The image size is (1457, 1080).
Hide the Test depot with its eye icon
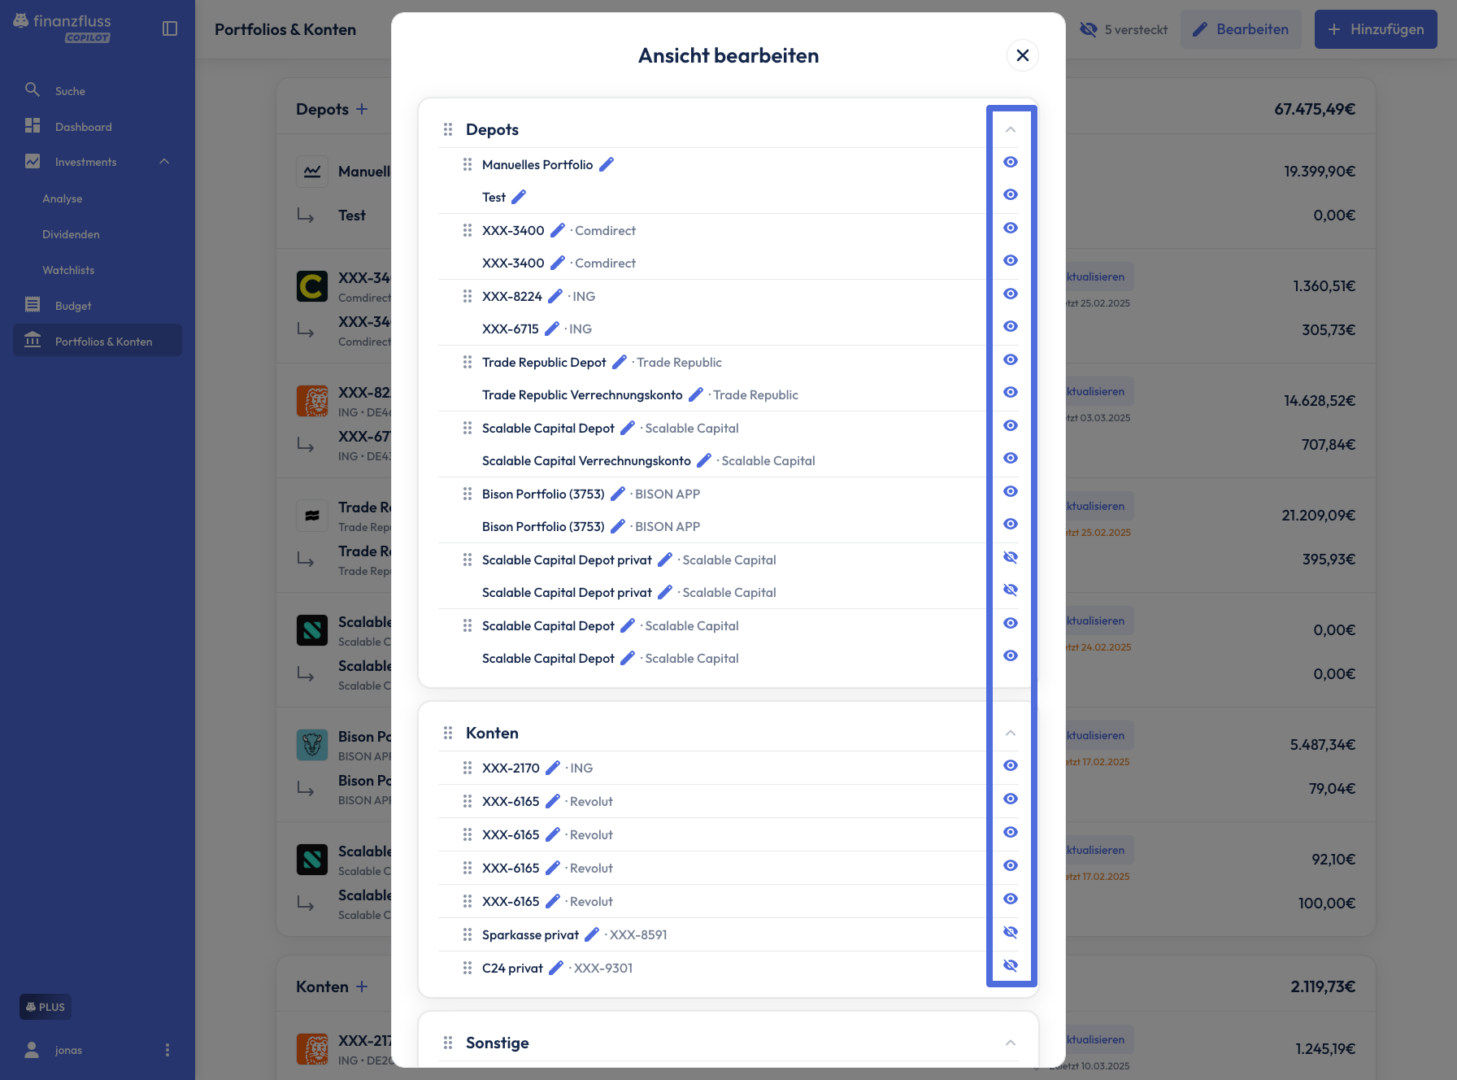(1011, 195)
